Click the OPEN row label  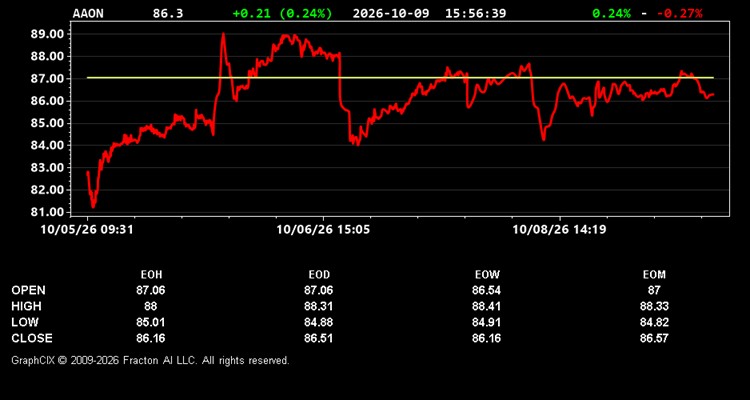[28, 290]
